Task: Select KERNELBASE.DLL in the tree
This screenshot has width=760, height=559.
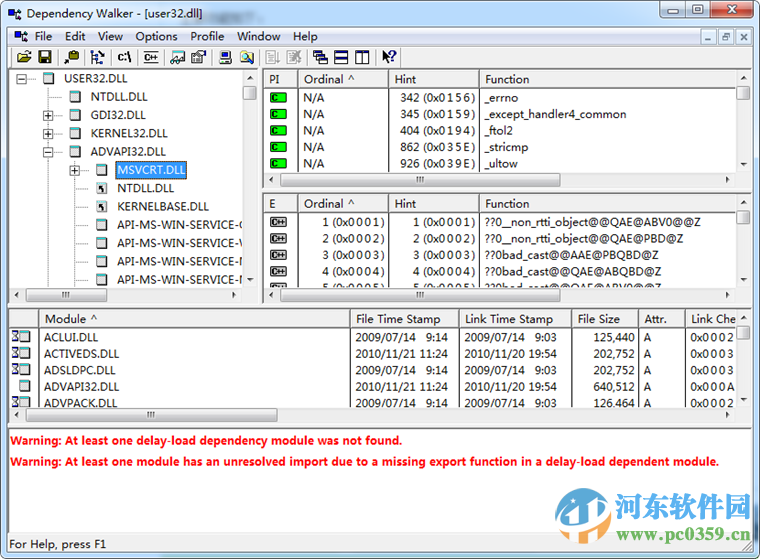Action: point(162,207)
